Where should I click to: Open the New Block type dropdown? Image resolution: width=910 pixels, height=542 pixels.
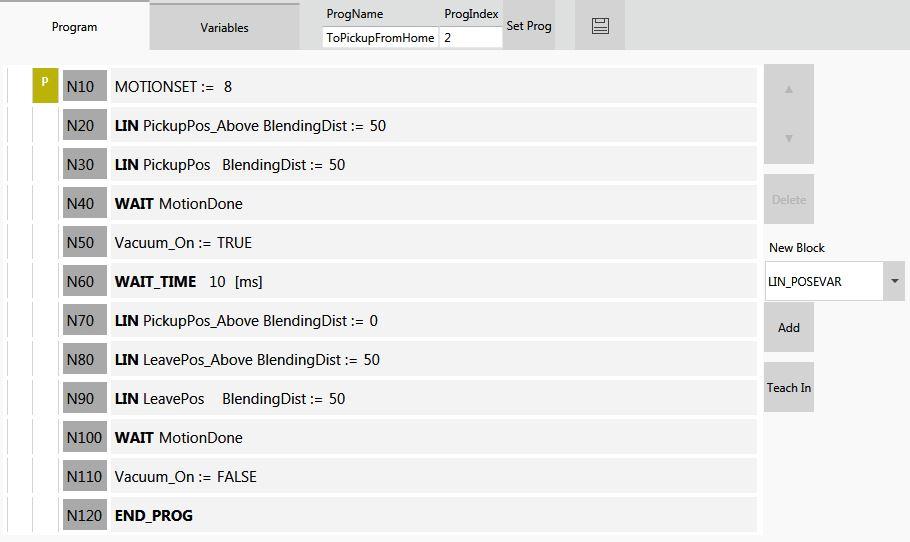pyautogui.click(x=894, y=282)
